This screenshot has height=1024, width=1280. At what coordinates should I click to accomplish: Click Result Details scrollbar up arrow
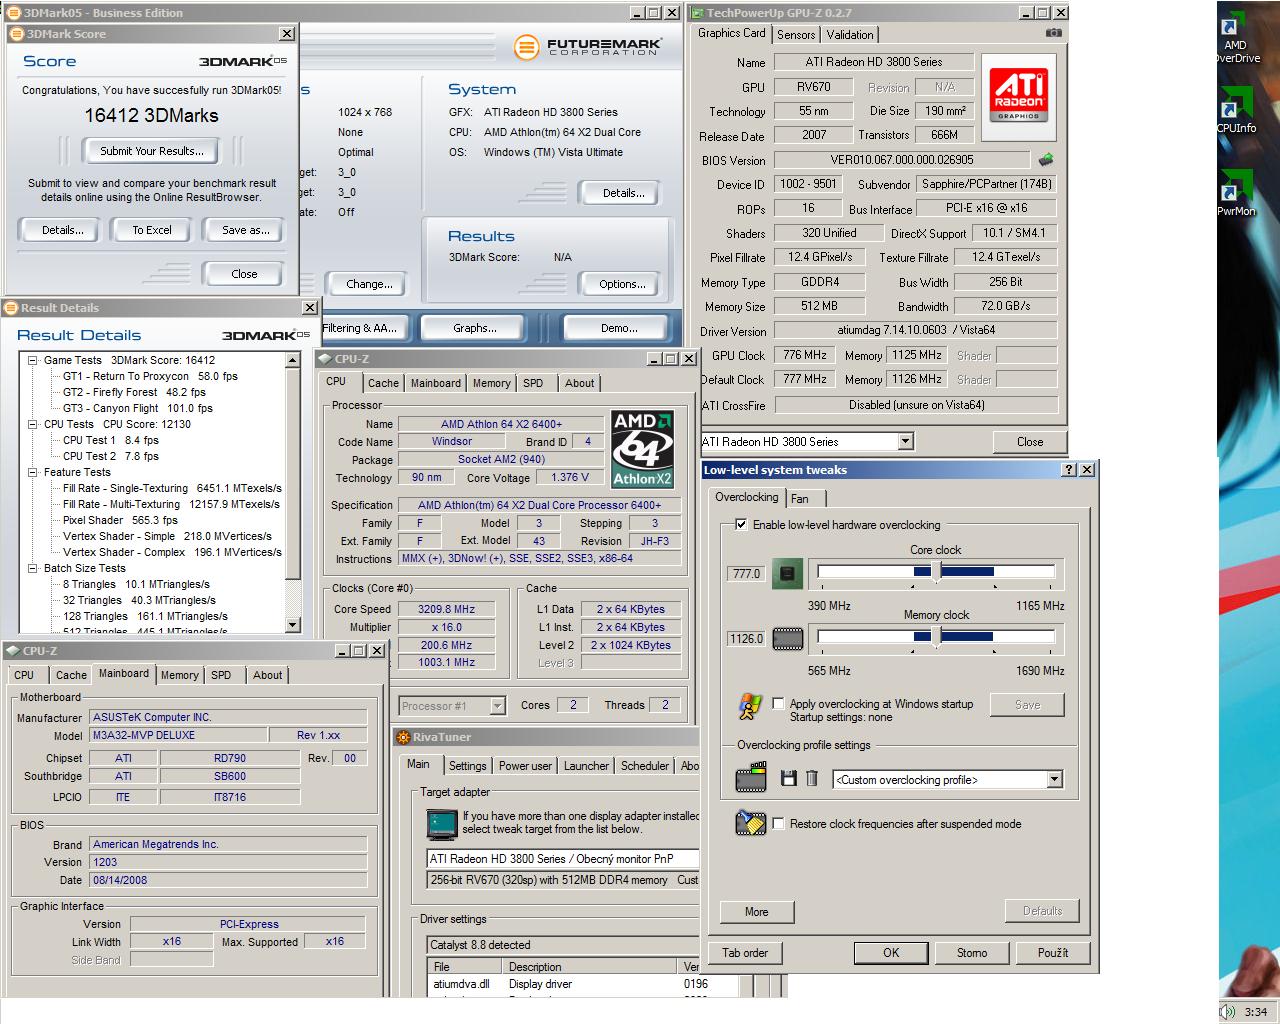[293, 359]
